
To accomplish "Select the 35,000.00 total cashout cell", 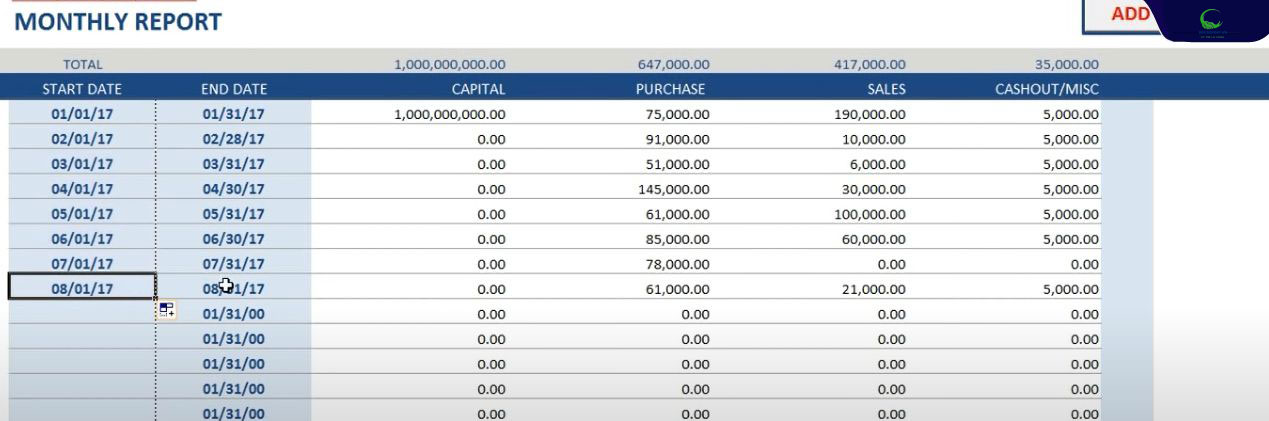I will click(x=1067, y=65).
